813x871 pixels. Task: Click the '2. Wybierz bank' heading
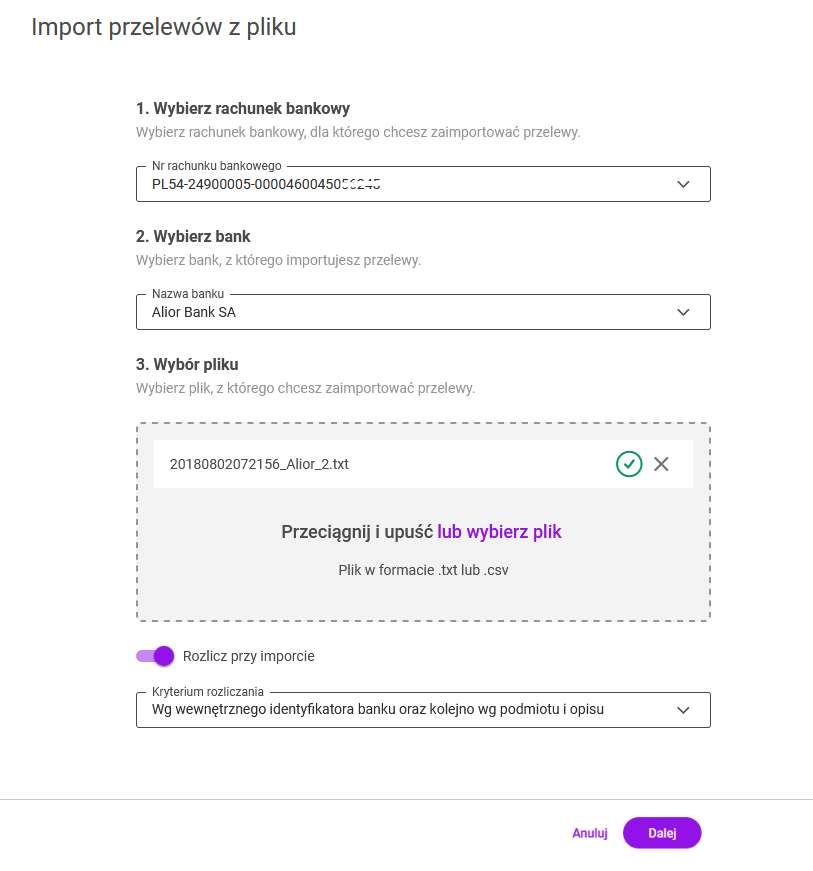(x=193, y=237)
